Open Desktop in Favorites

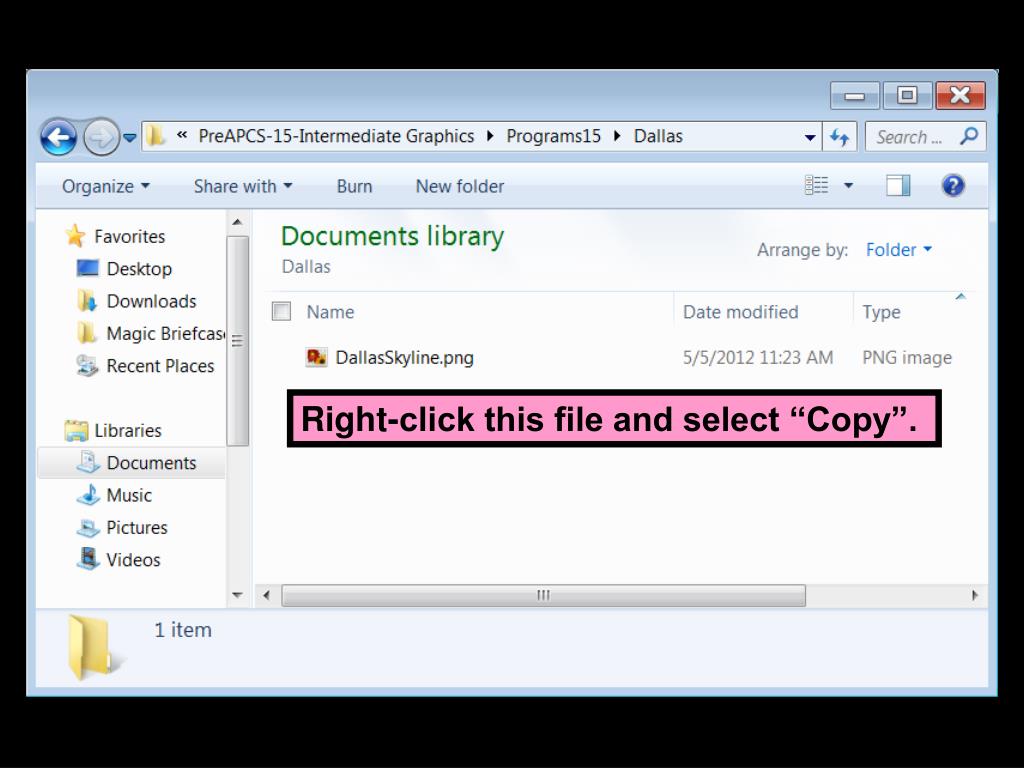pyautogui.click(x=139, y=268)
